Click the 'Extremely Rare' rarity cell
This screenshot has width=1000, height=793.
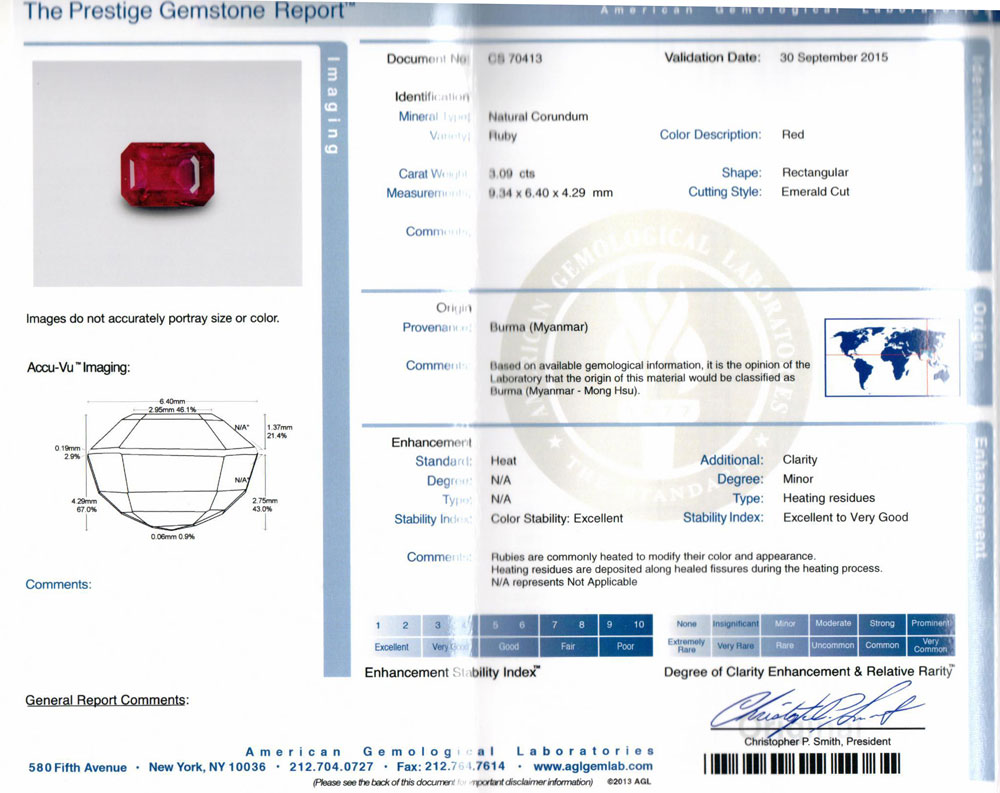coord(687,645)
